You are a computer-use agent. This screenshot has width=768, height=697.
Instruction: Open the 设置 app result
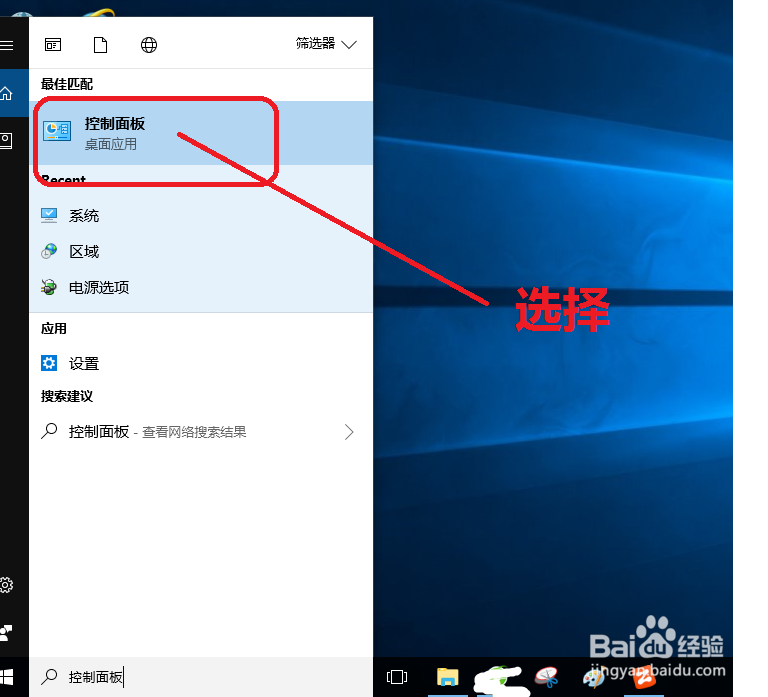pos(201,363)
